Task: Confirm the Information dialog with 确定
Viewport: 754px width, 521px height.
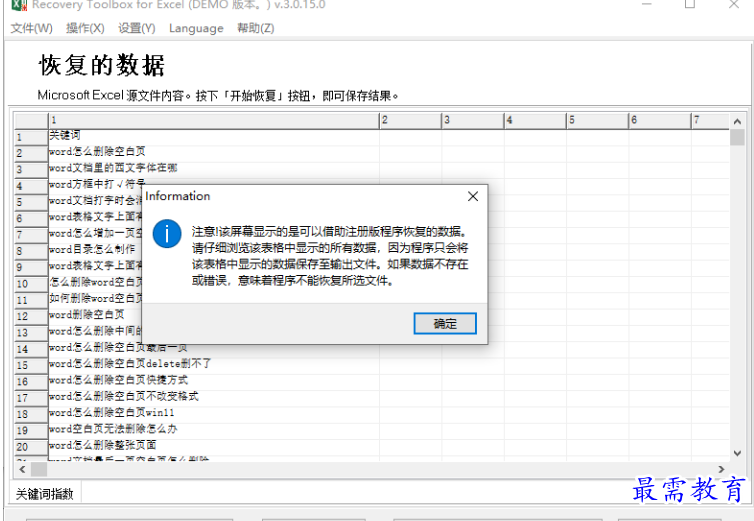Action: [445, 323]
